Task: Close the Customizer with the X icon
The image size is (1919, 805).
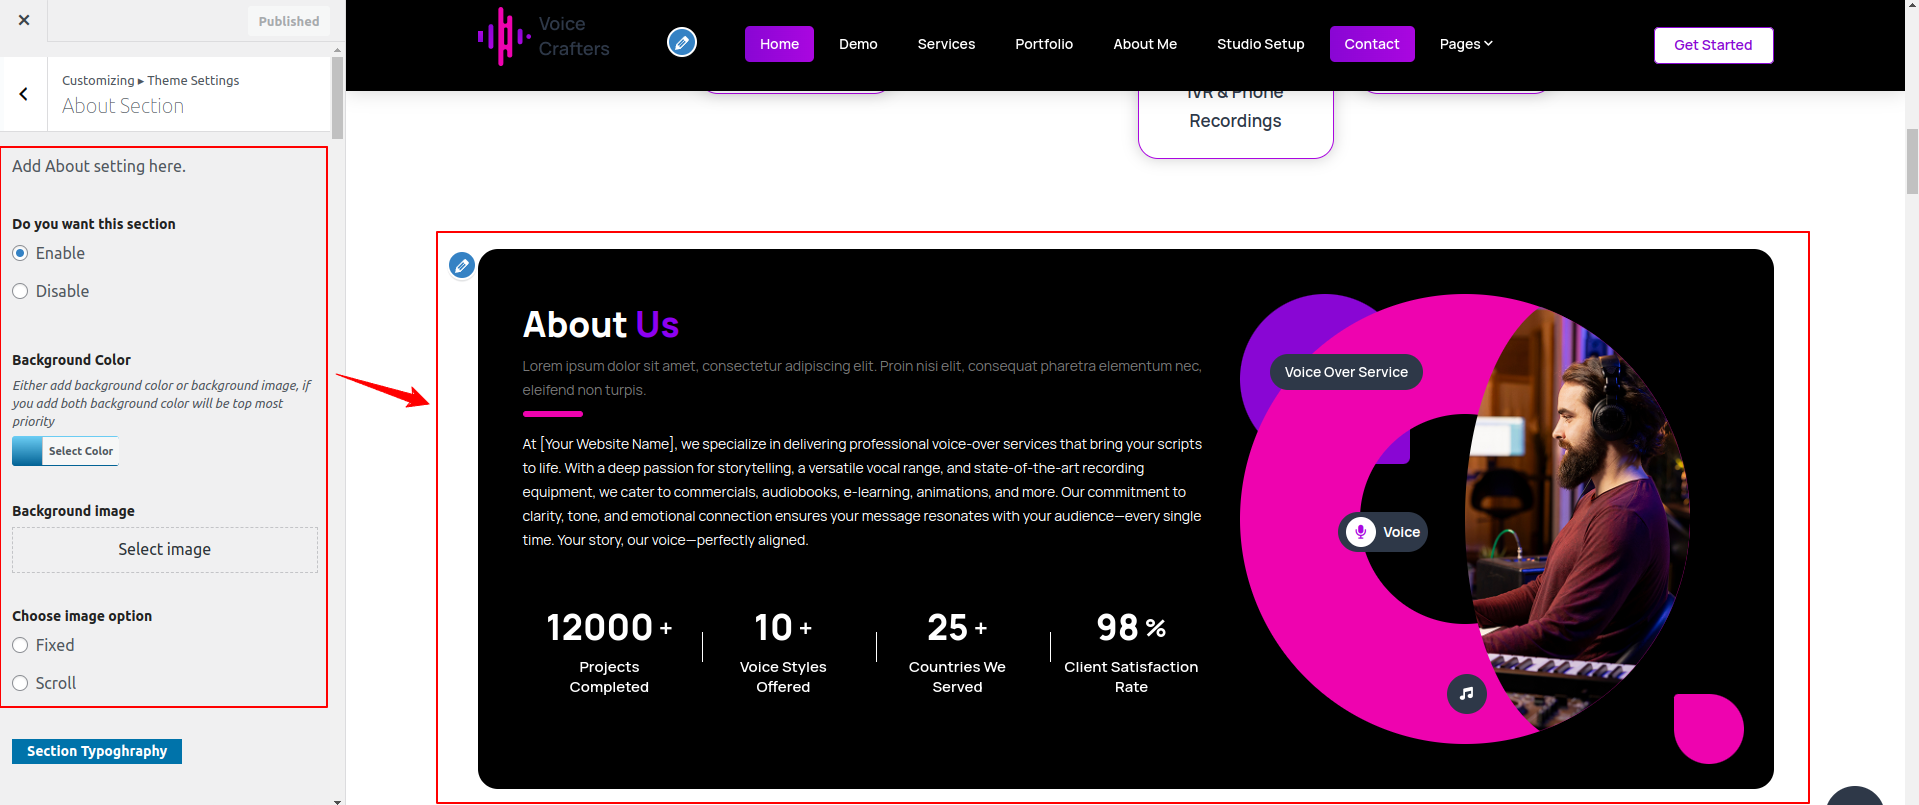Action: pyautogui.click(x=24, y=20)
